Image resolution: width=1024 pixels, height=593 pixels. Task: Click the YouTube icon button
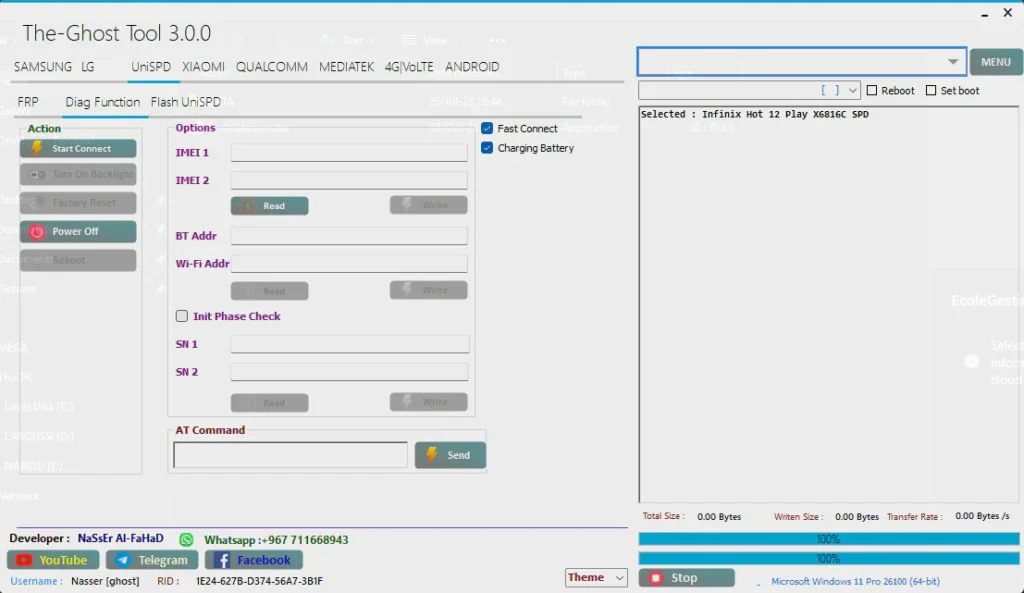click(24, 560)
